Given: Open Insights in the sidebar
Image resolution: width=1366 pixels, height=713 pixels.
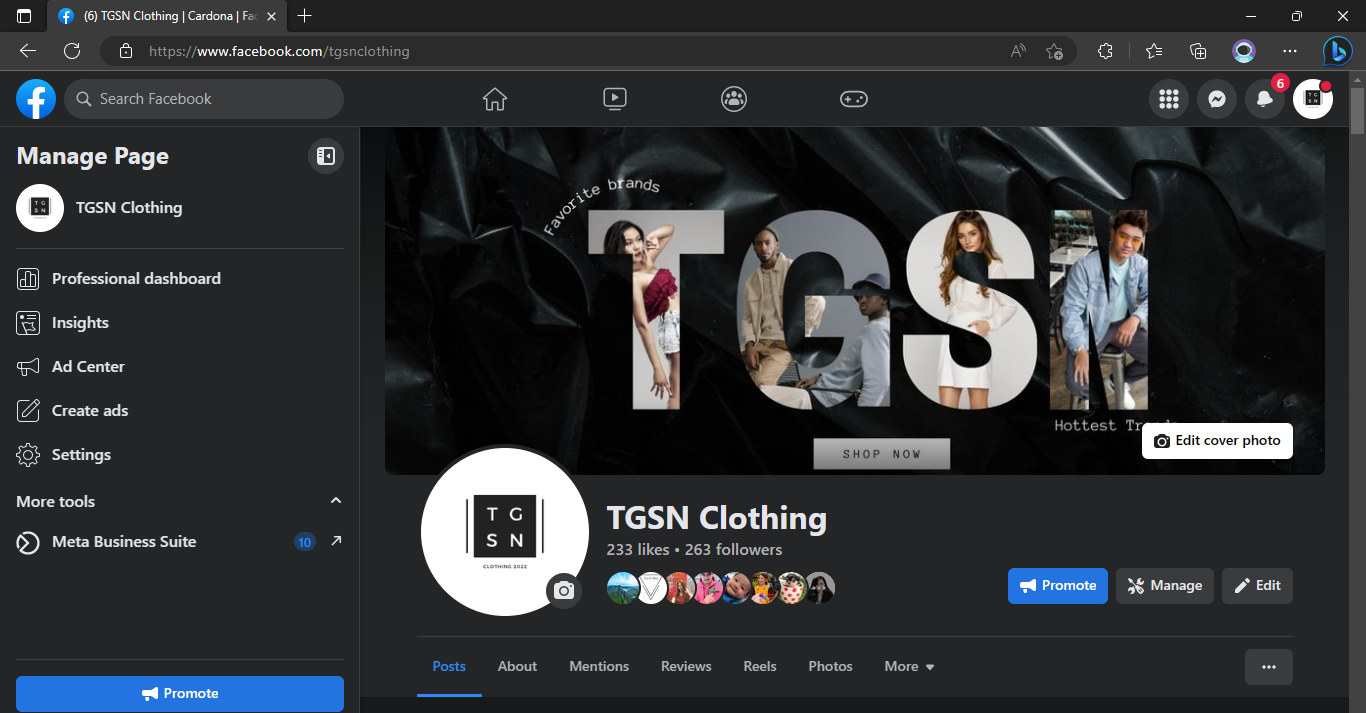Looking at the screenshot, I should (x=180, y=323).
